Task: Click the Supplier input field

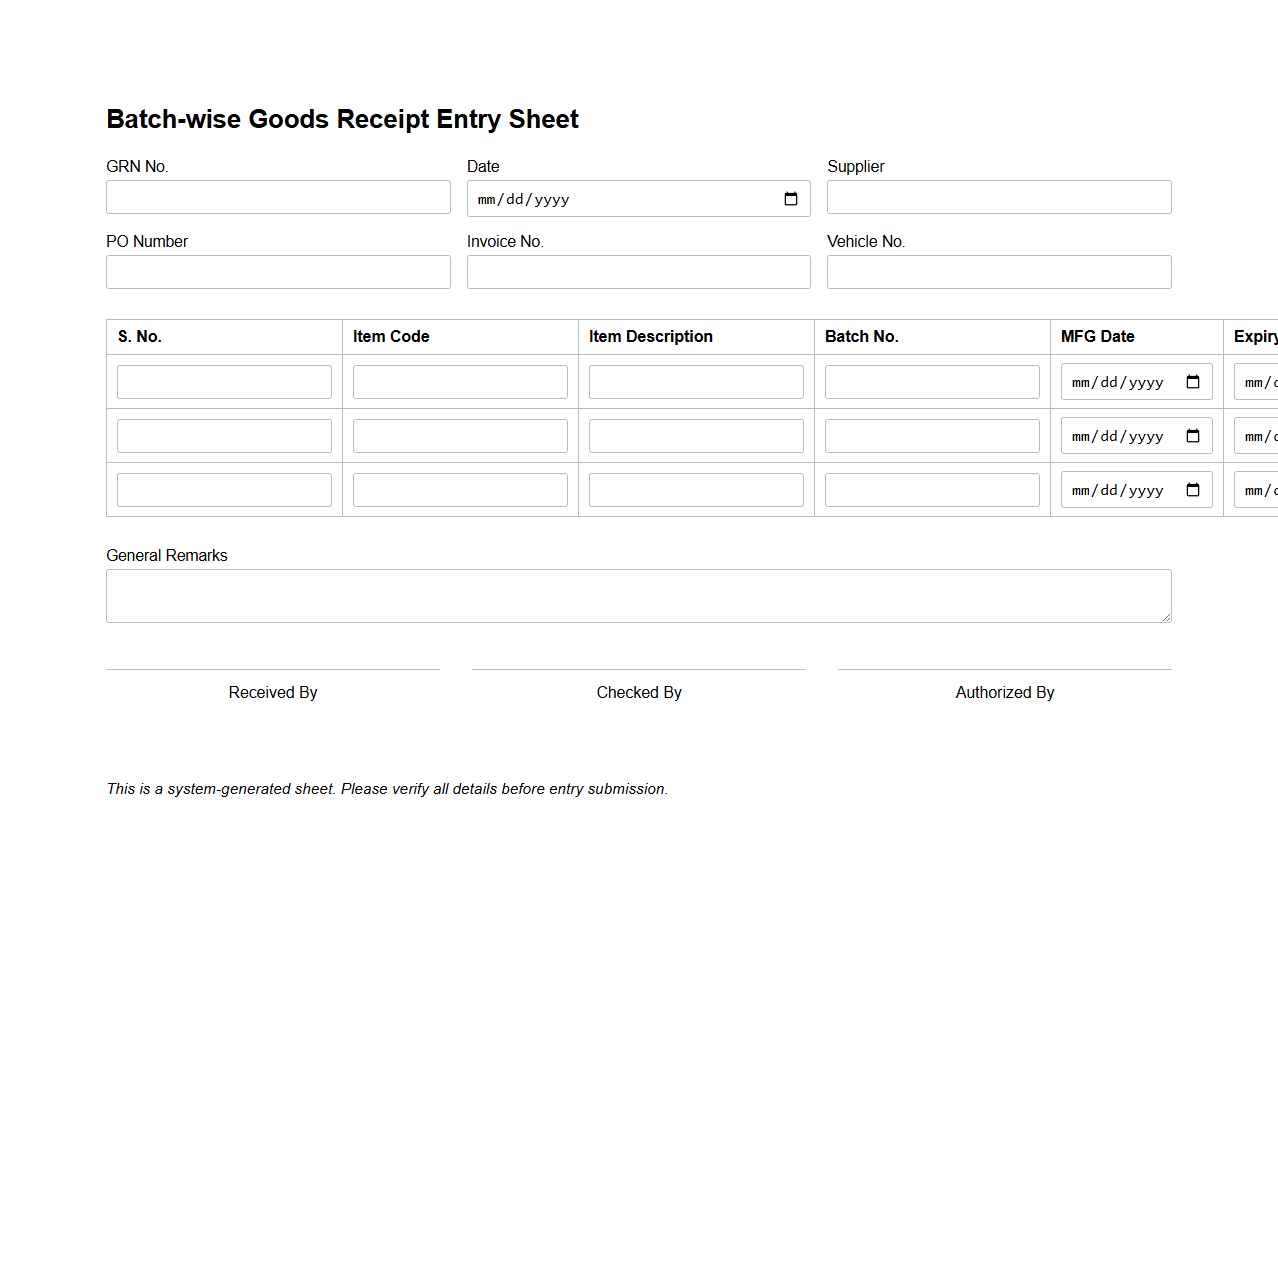Action: click(x=998, y=196)
